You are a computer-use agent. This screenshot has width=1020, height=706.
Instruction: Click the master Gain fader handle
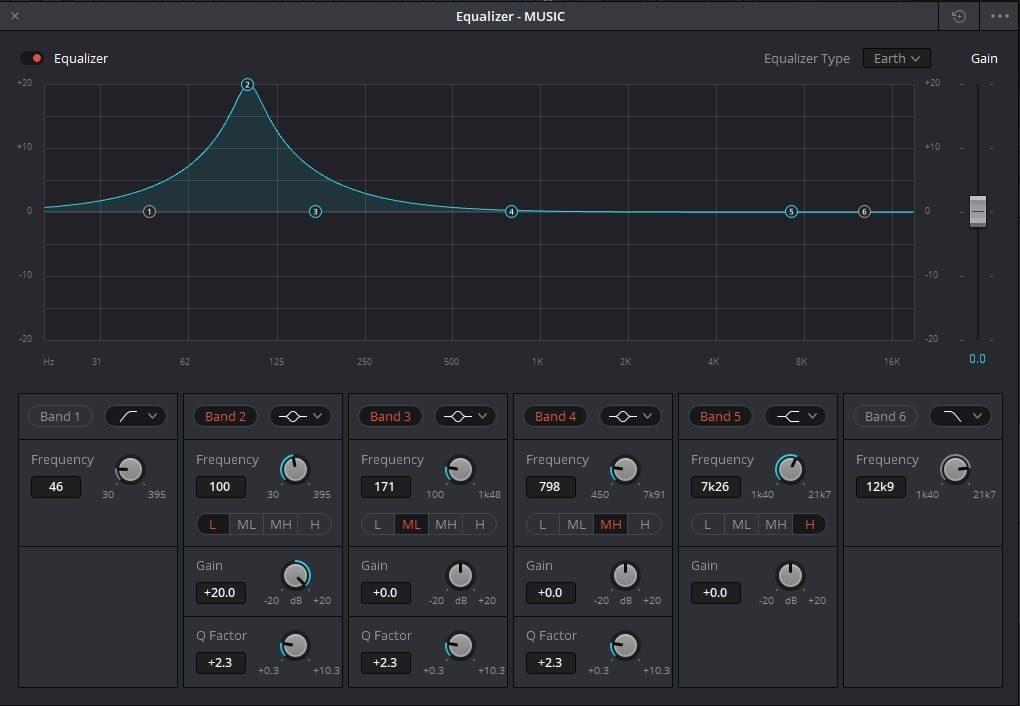pos(978,211)
